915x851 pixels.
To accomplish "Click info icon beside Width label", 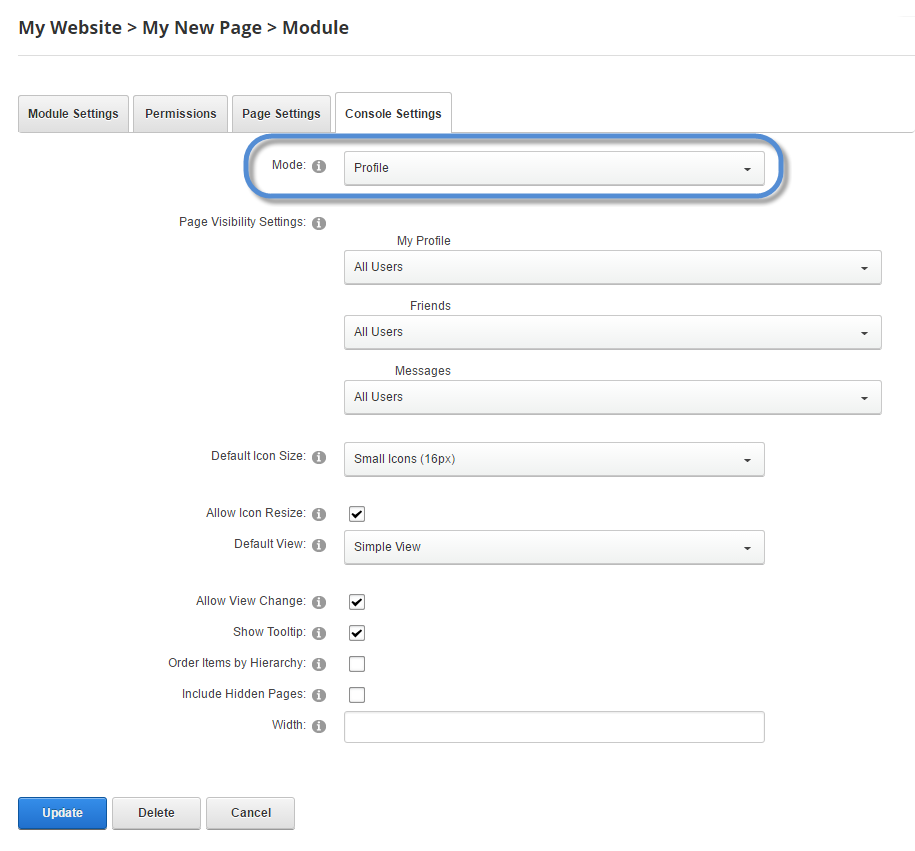I will point(319,726).
